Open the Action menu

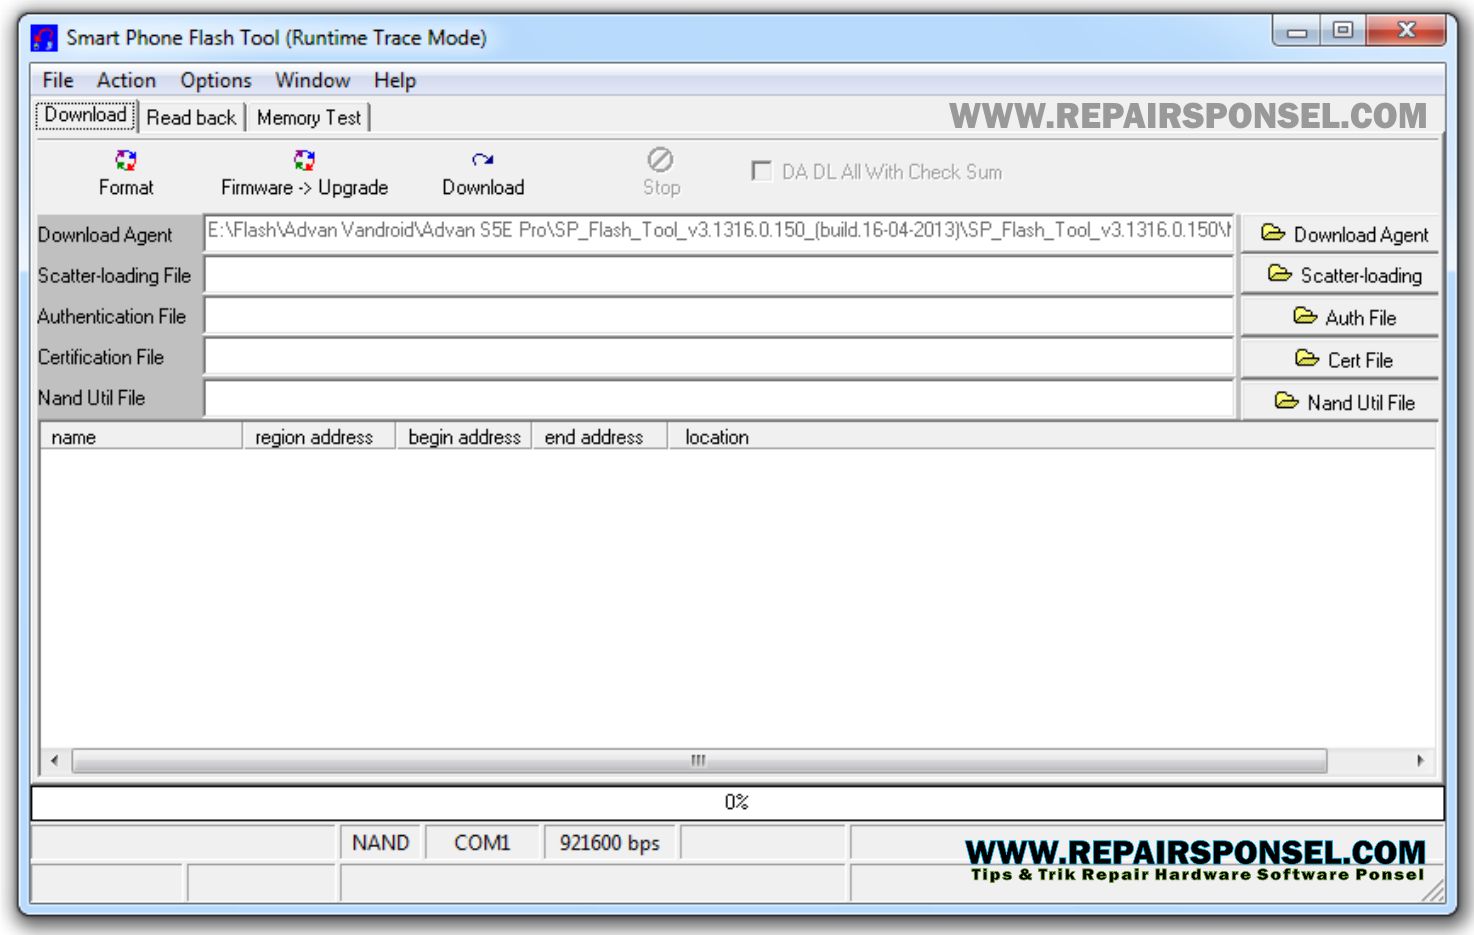pos(125,80)
